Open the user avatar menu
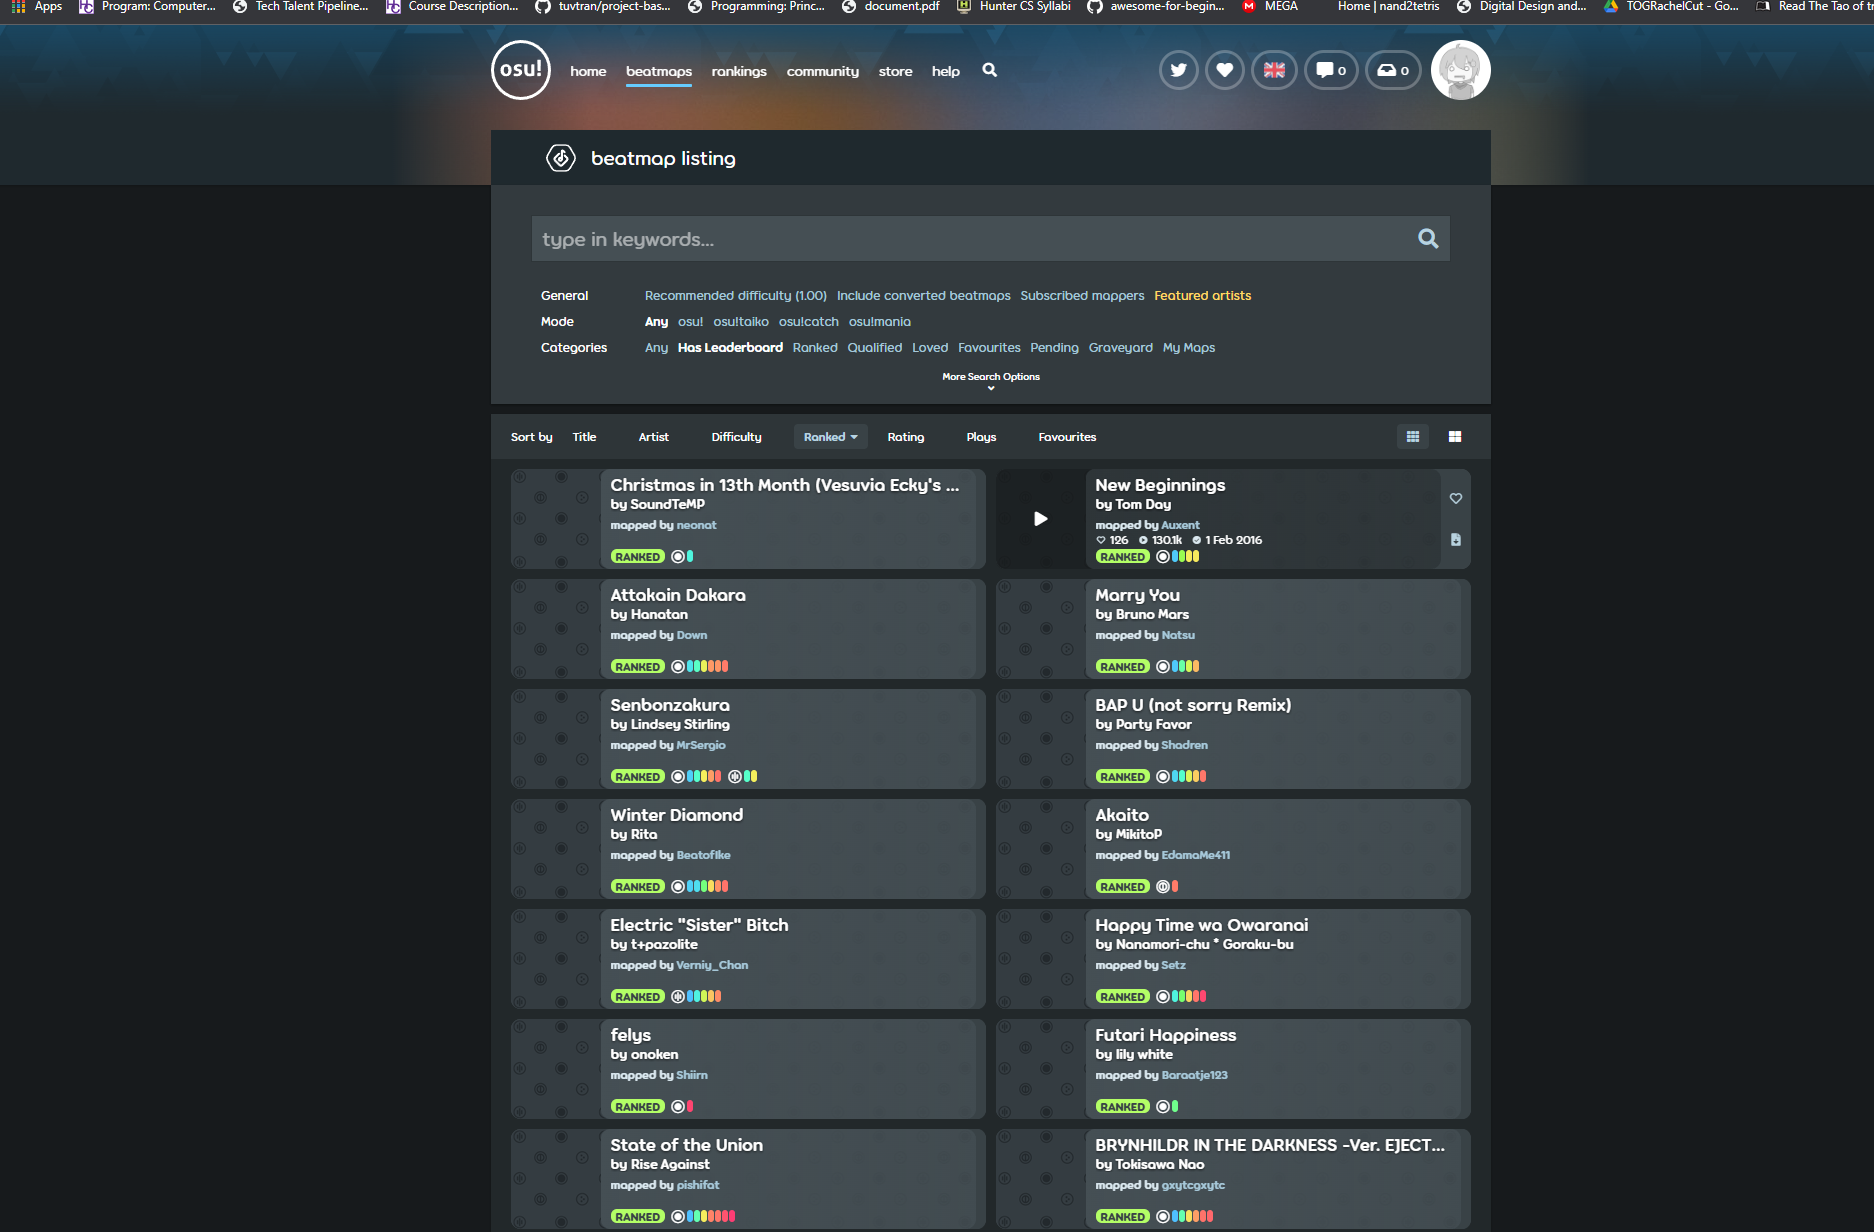This screenshot has height=1232, width=1874. pos(1461,70)
